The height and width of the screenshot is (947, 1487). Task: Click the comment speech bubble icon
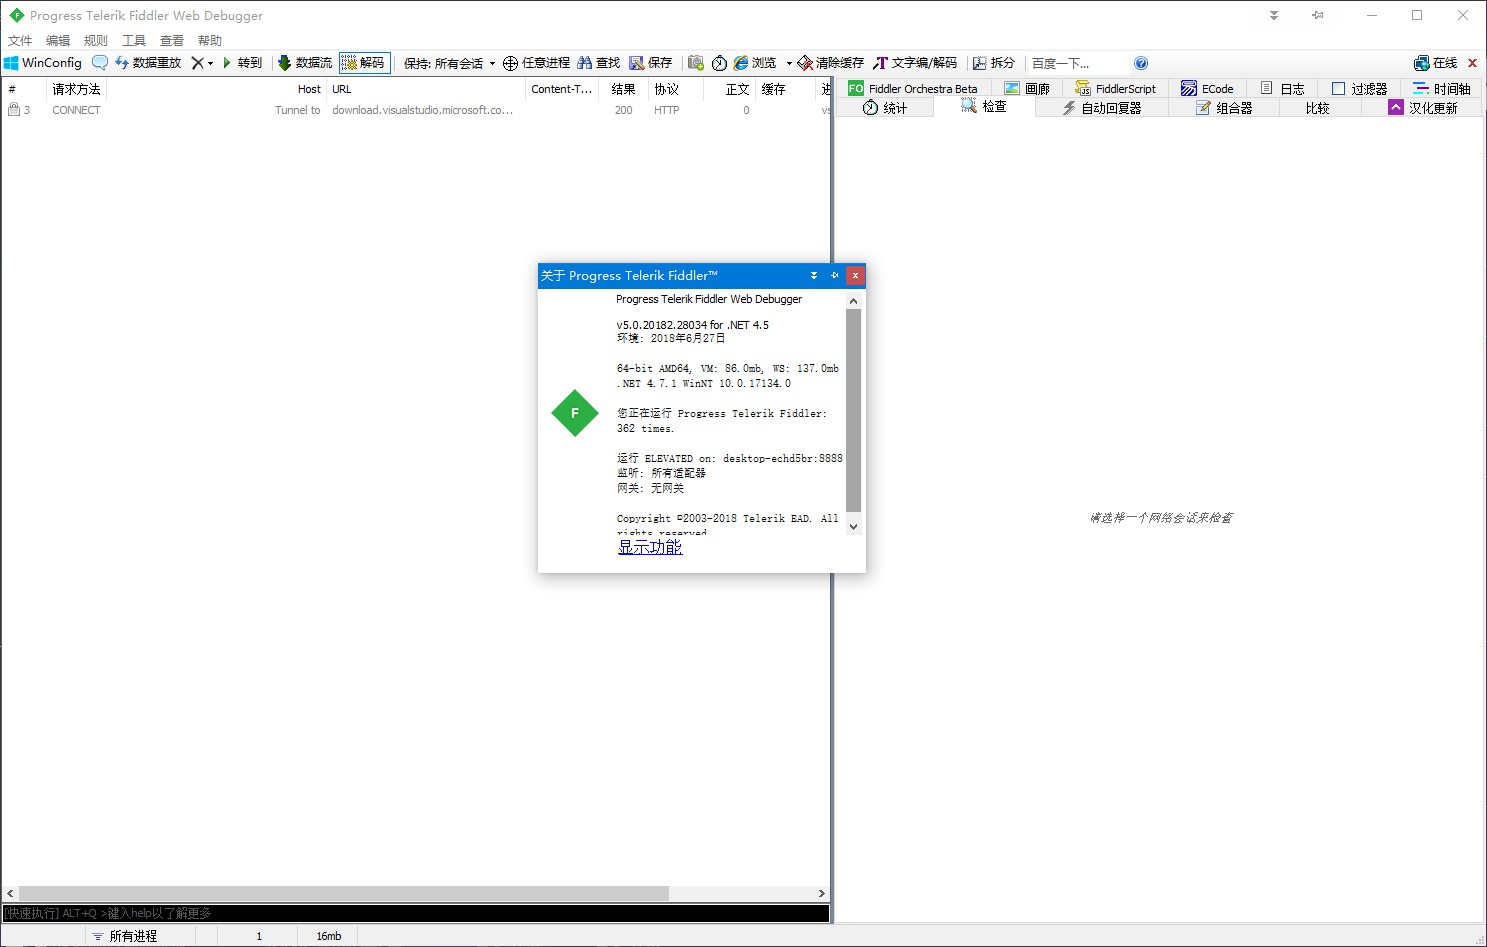pos(99,63)
